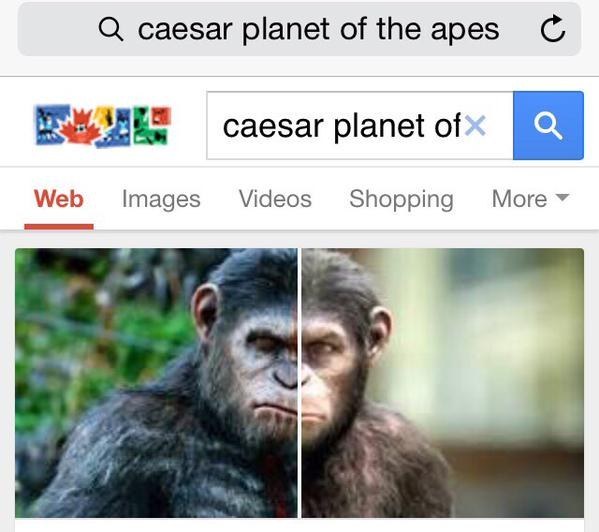Open the Google doodle logo
The image size is (599, 532).
pyautogui.click(x=103, y=125)
